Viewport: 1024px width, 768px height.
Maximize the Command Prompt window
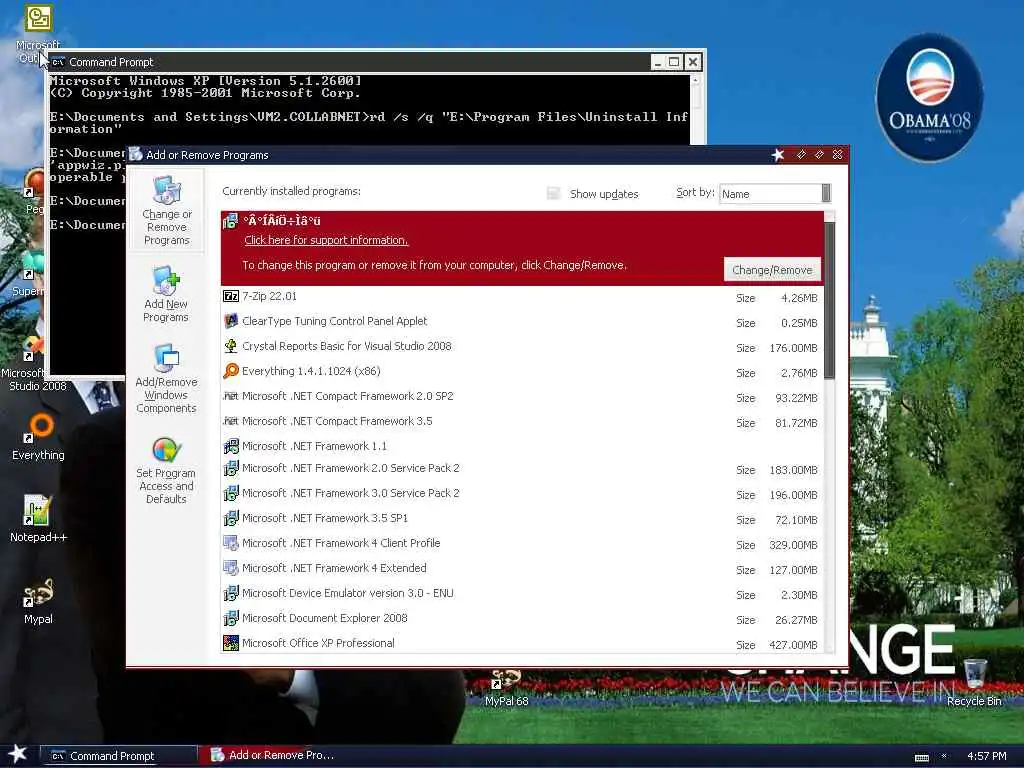pos(675,62)
